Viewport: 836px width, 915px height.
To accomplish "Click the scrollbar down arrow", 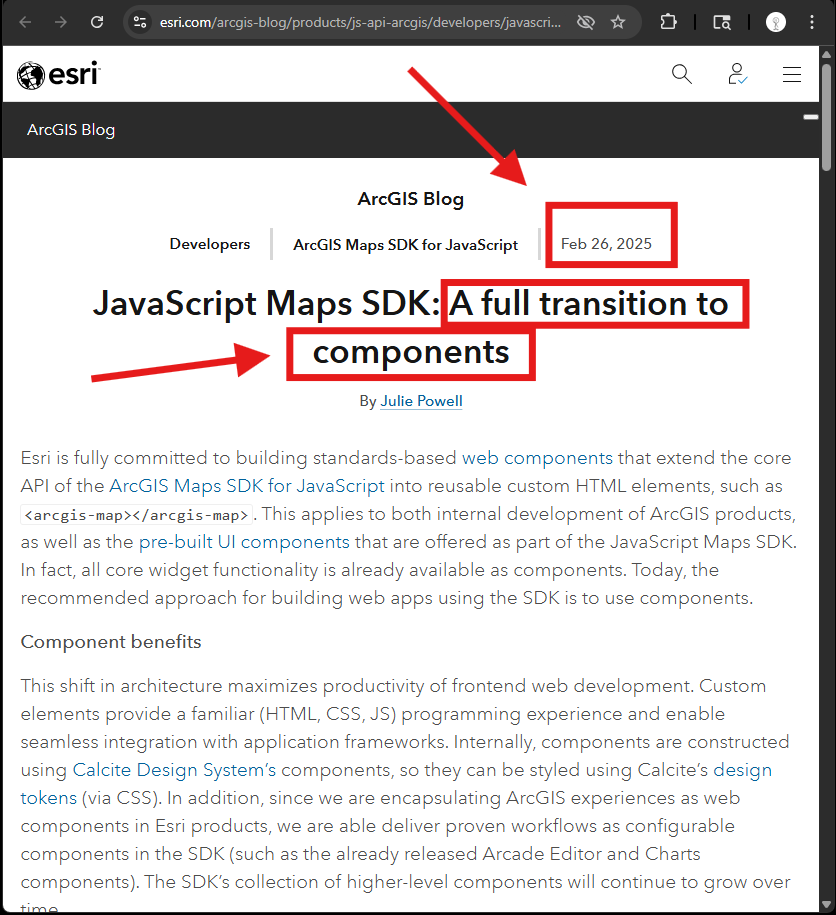I will point(826,905).
